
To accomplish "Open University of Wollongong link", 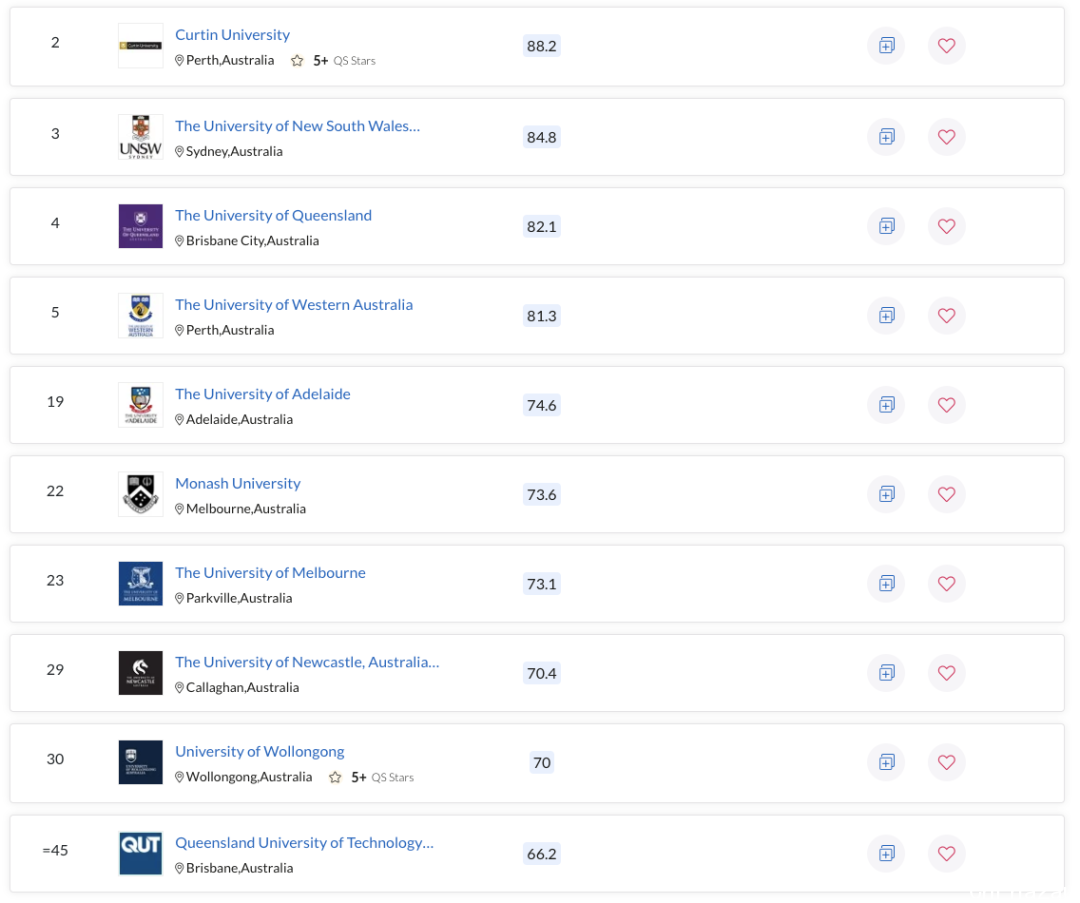I will [260, 751].
